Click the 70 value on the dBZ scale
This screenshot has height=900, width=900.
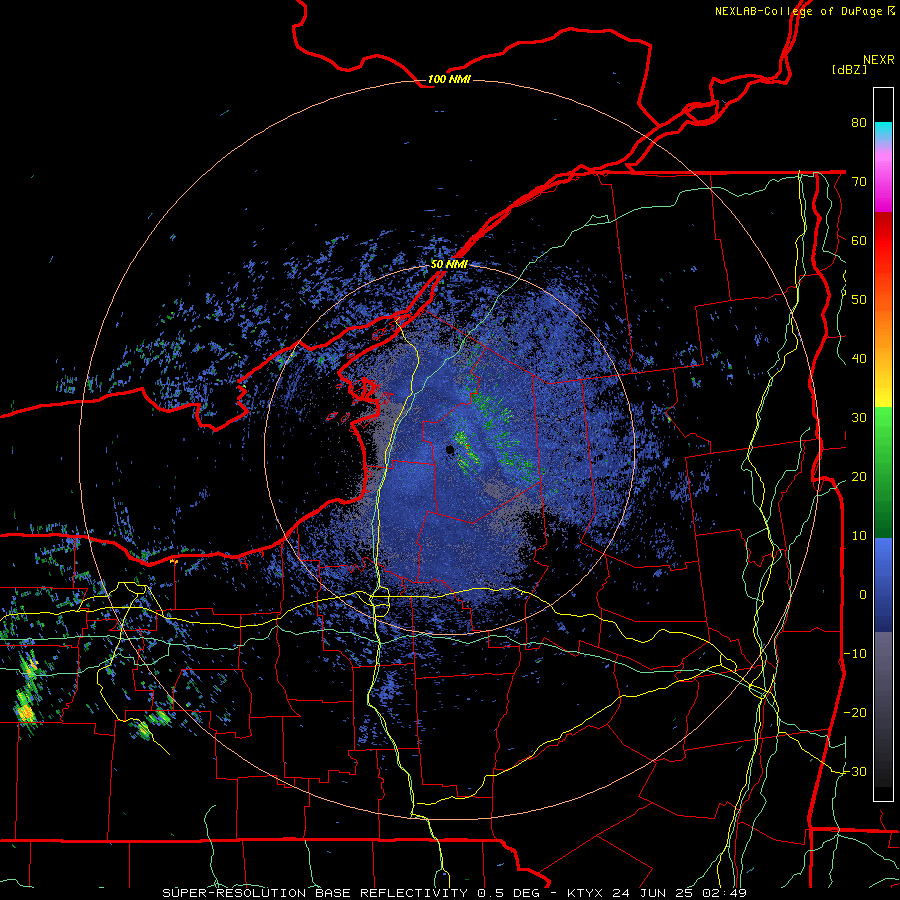pos(859,181)
